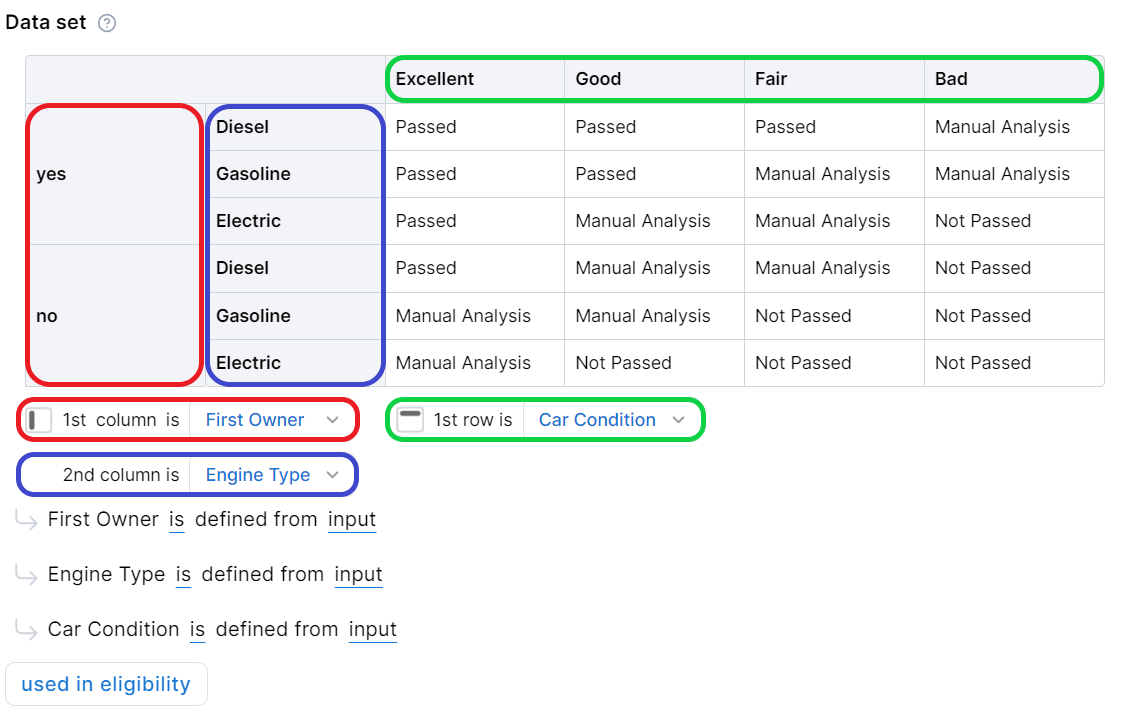Open the First Owner column dropdown
This screenshot has width=1146, height=706.
pyautogui.click(x=272, y=420)
